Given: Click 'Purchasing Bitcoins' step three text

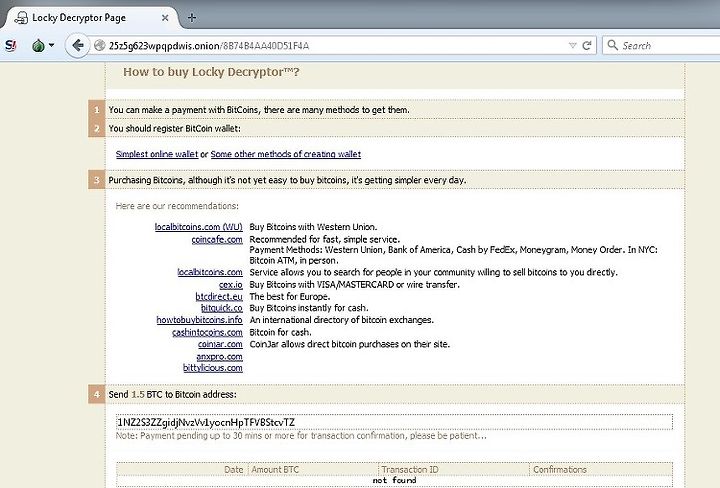Looking at the screenshot, I should tap(287, 180).
